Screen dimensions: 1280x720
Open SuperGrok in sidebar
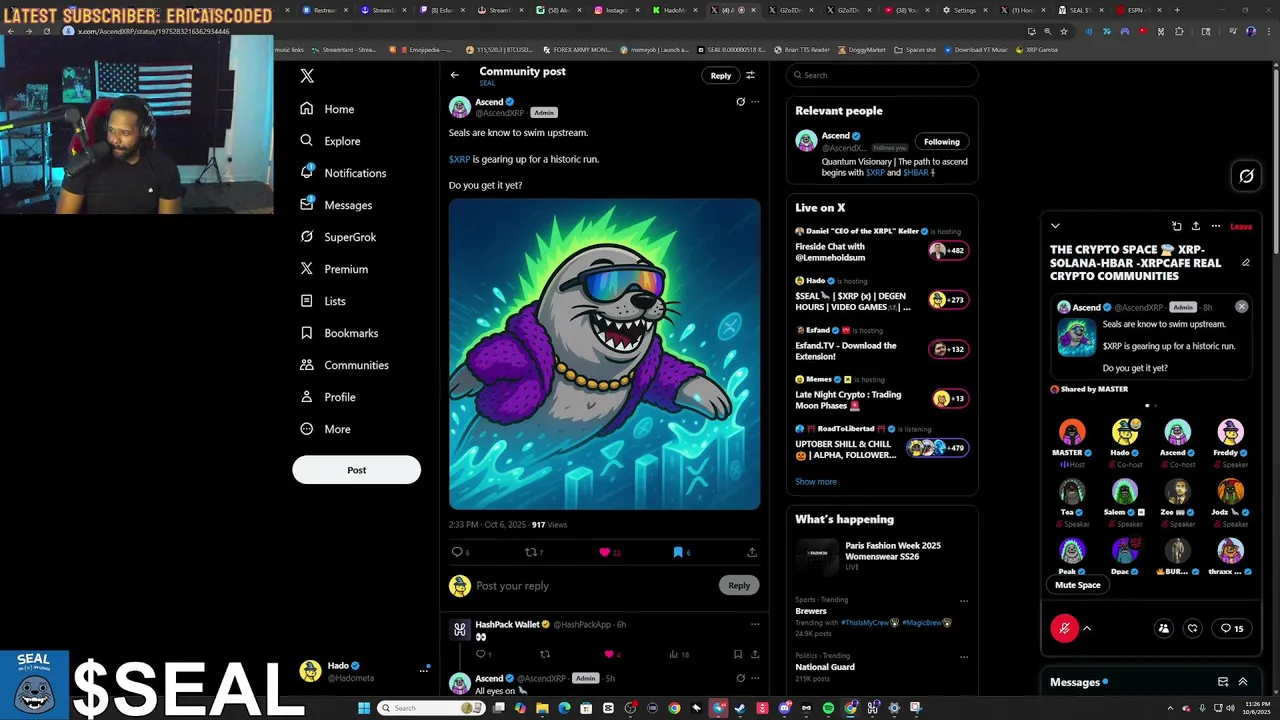coord(338,237)
